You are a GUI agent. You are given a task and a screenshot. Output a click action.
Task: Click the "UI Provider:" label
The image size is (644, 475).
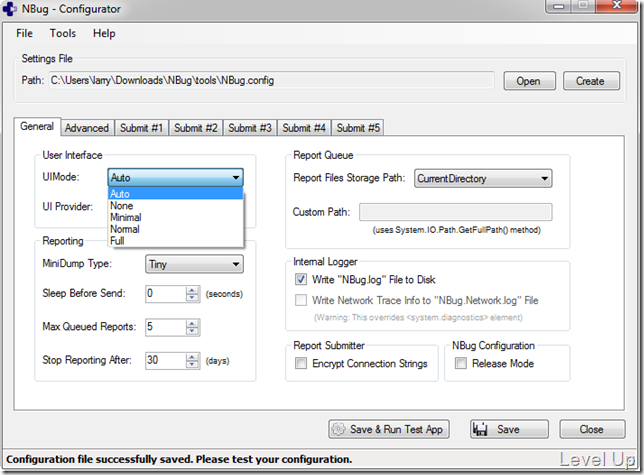coord(68,207)
